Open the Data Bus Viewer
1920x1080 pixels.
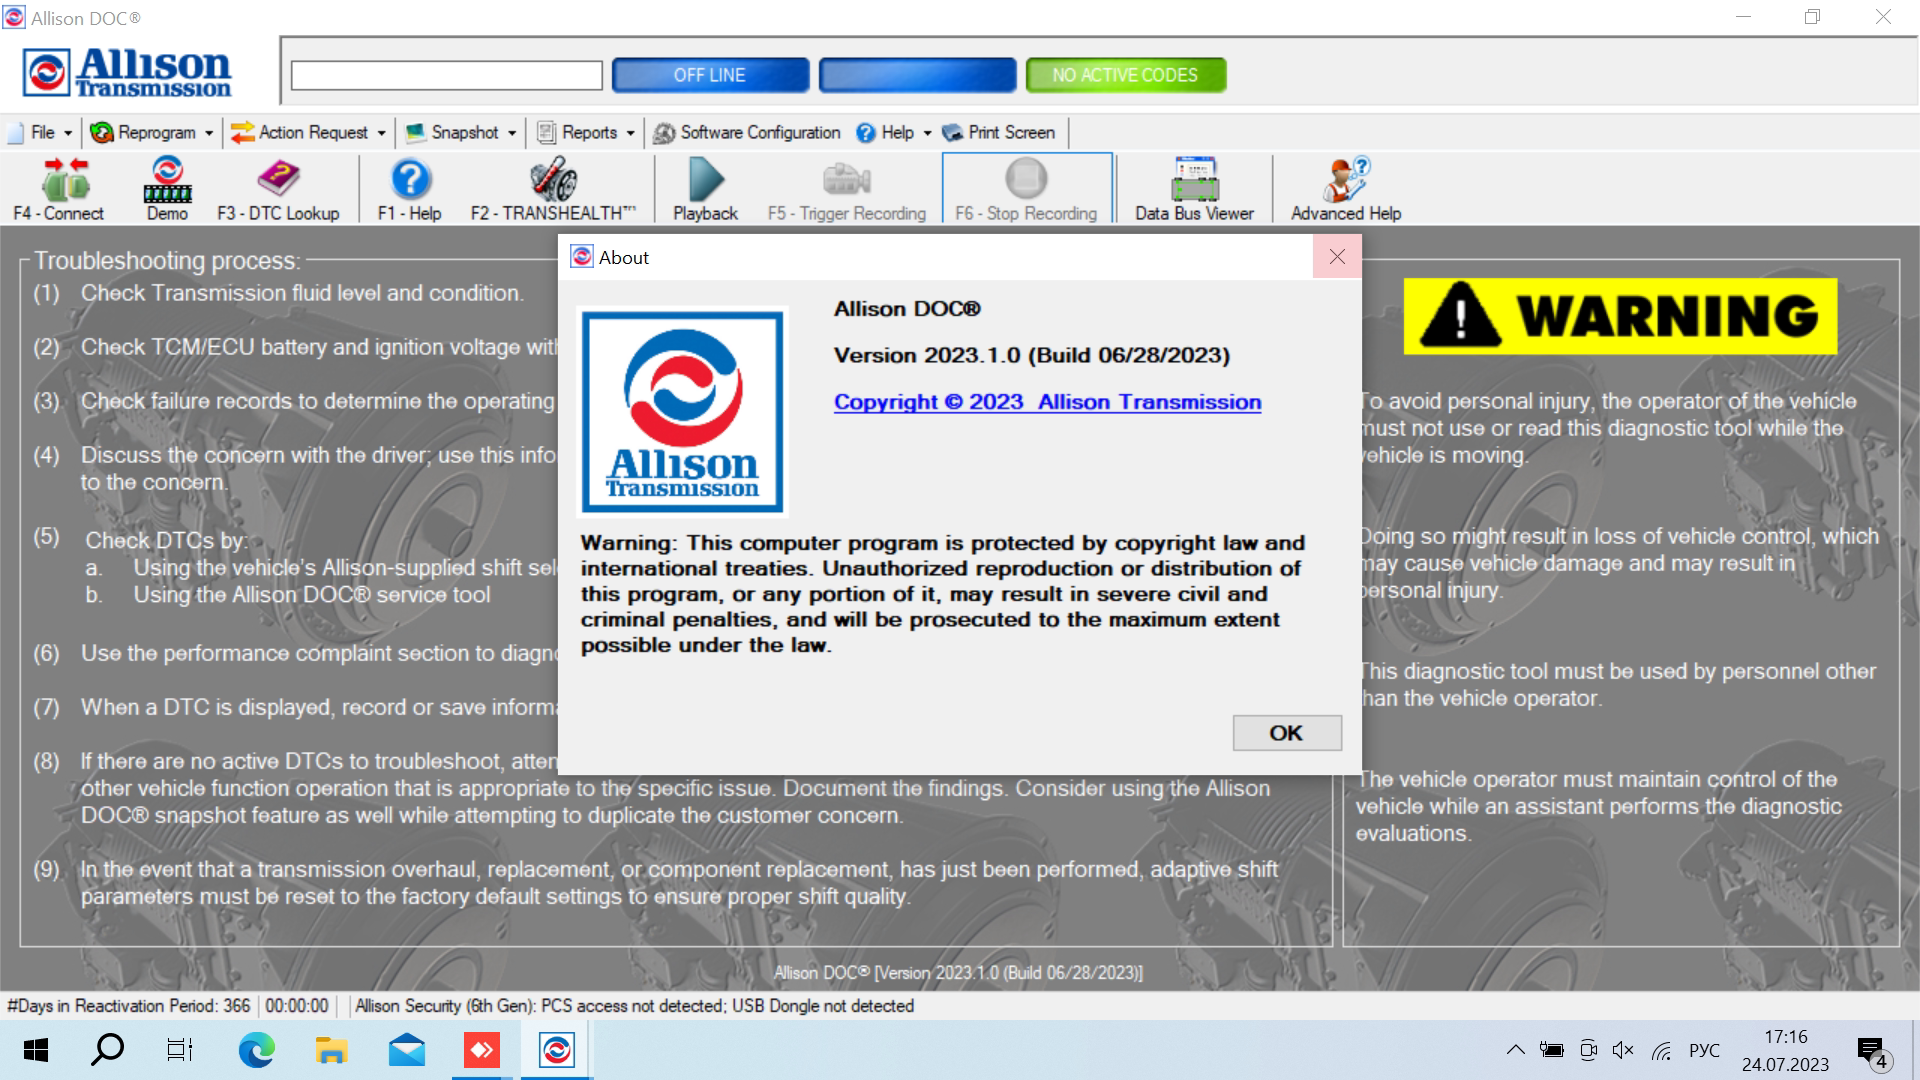(x=1193, y=188)
